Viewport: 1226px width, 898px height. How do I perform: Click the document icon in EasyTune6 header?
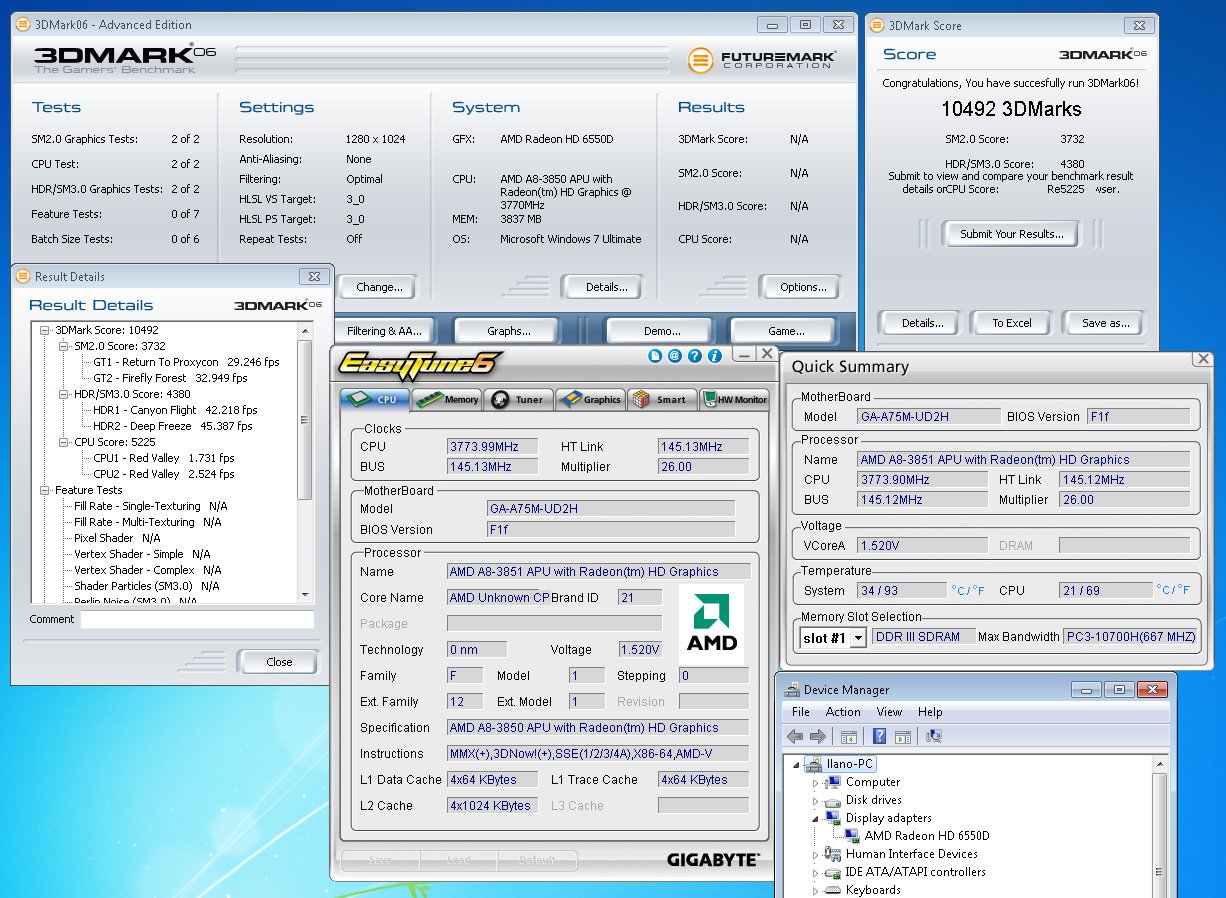tap(655, 355)
